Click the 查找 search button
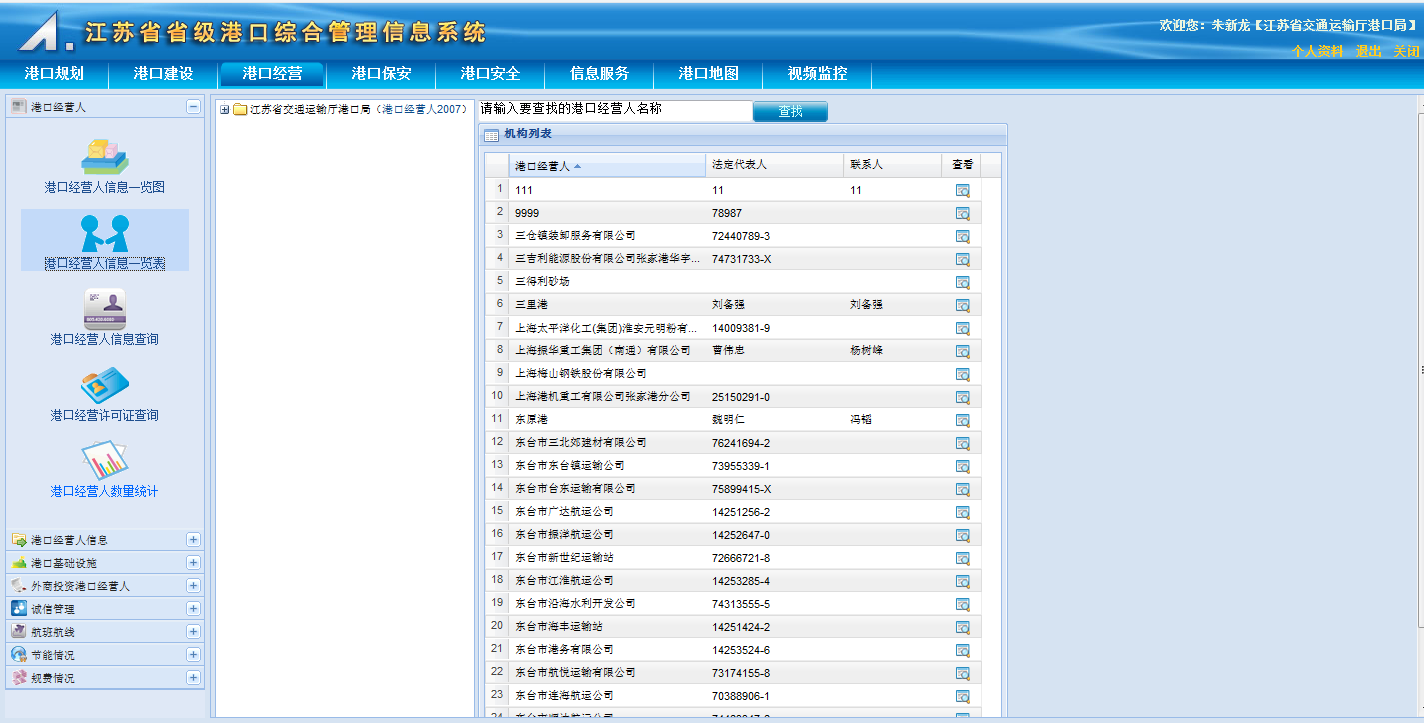 [790, 112]
